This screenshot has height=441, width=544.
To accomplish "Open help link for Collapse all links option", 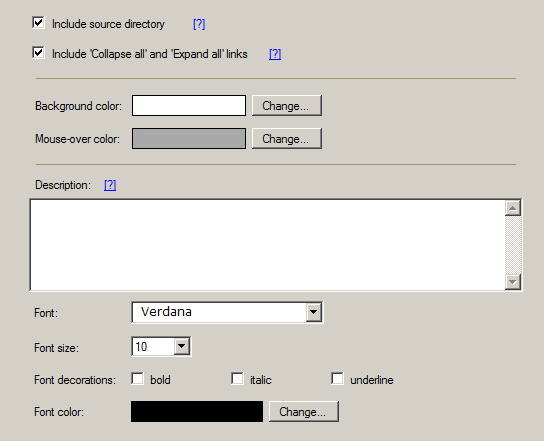I will click(x=275, y=54).
